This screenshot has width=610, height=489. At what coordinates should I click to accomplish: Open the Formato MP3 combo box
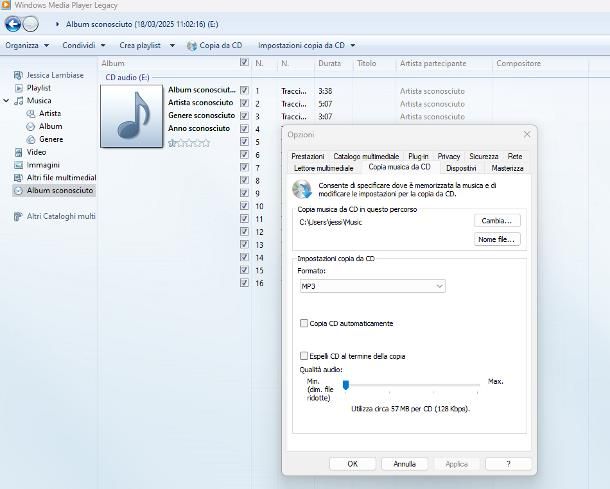click(373, 286)
